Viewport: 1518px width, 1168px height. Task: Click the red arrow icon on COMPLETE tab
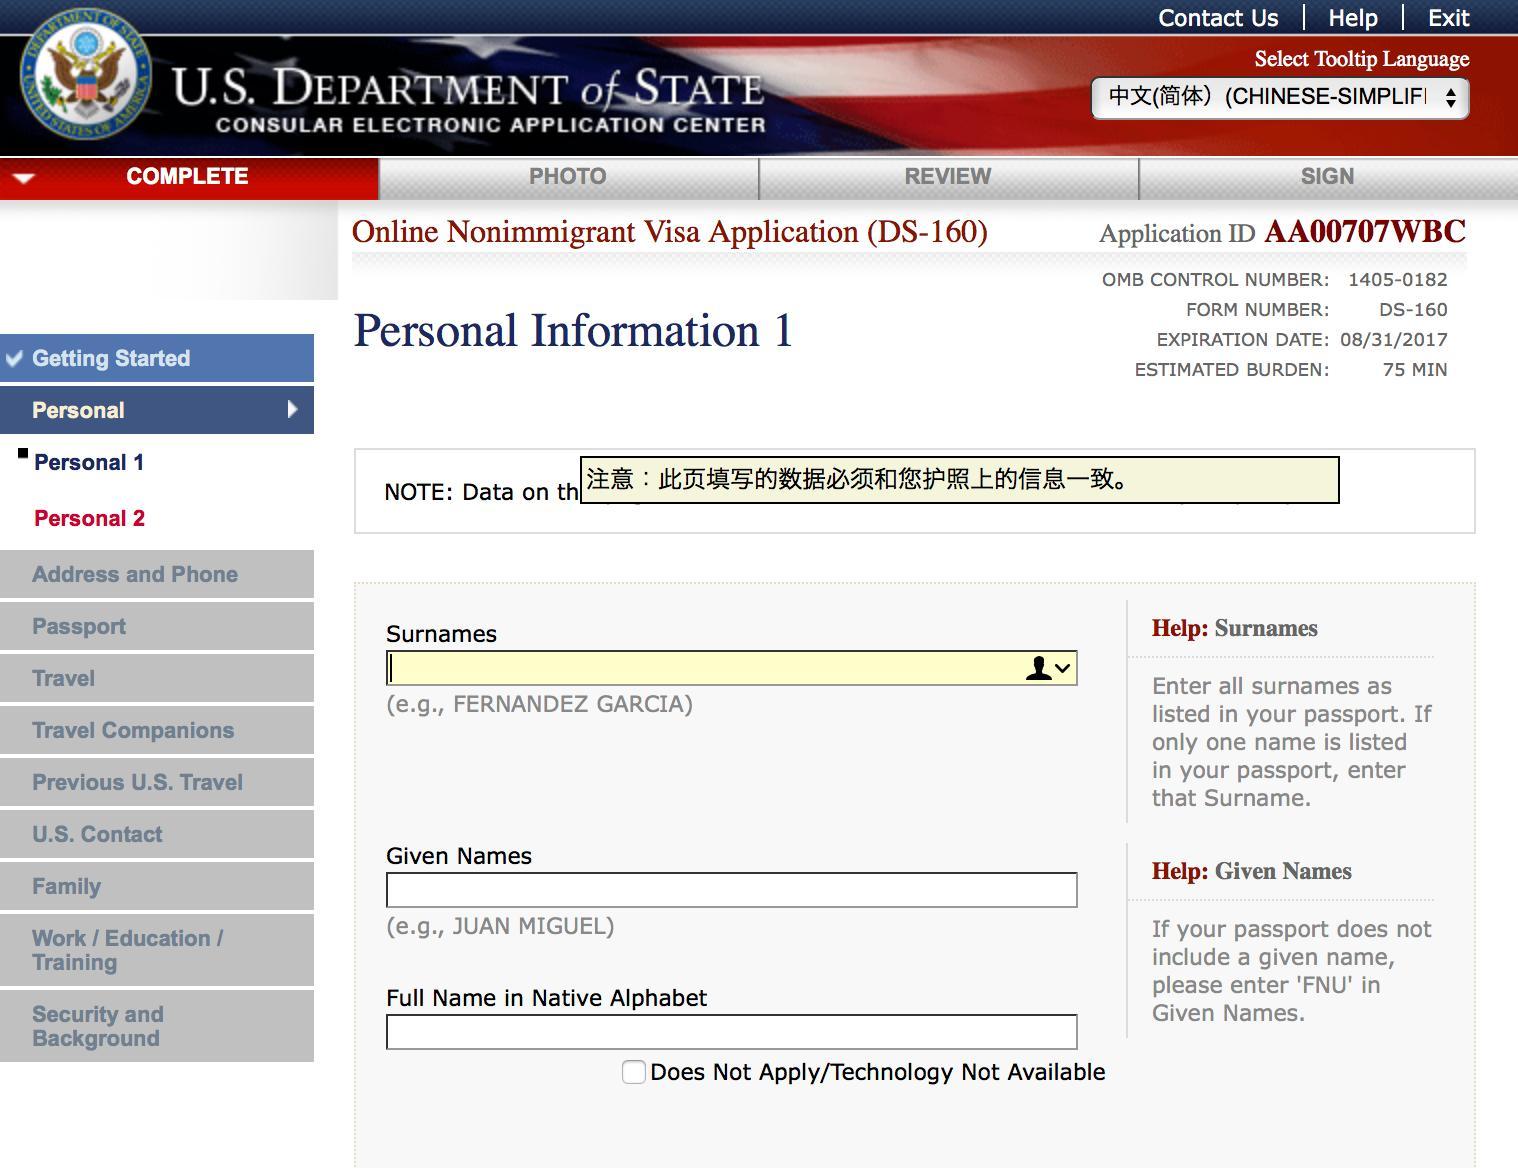coord(25,178)
